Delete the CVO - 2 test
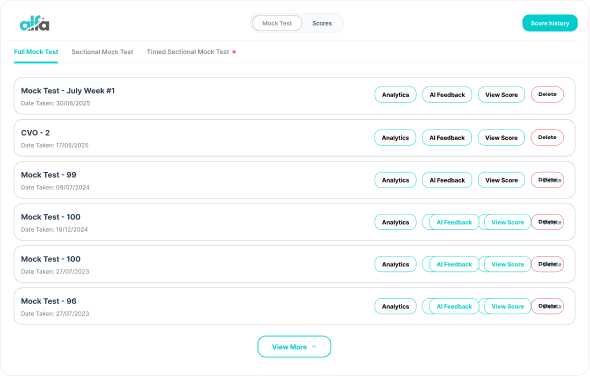 547,137
